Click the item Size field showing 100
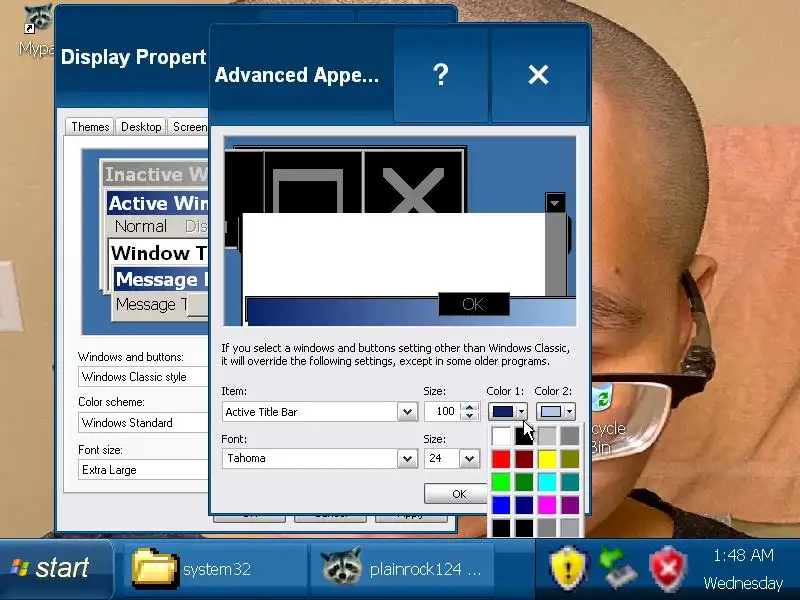 pyautogui.click(x=442, y=412)
